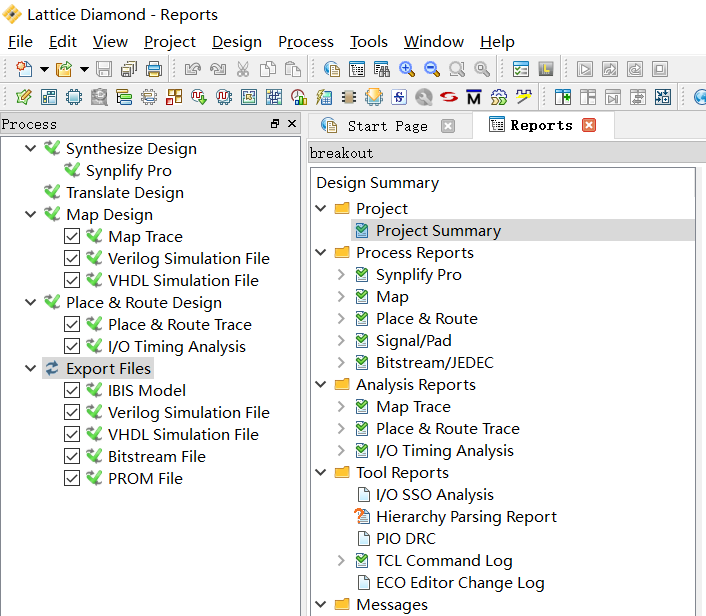
Task: Open the Hierarchy Parsing Report
Action: click(466, 516)
